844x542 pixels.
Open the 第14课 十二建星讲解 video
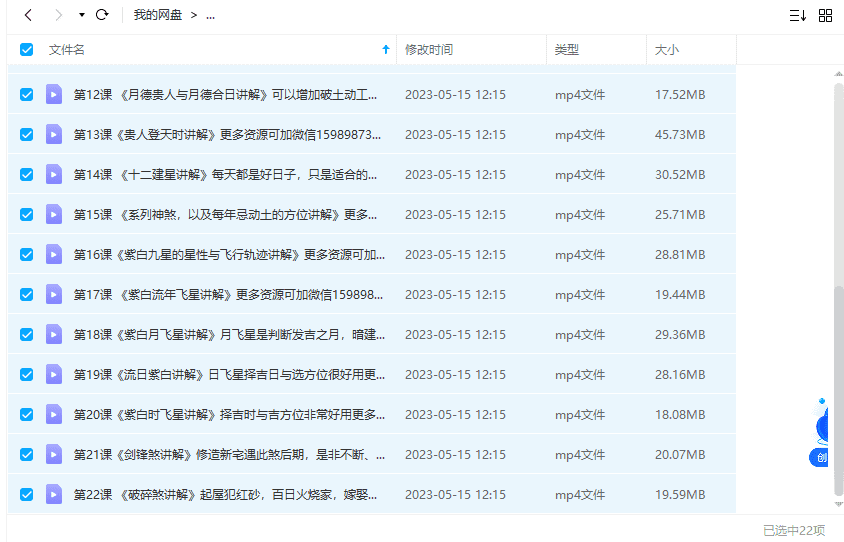click(x=225, y=174)
